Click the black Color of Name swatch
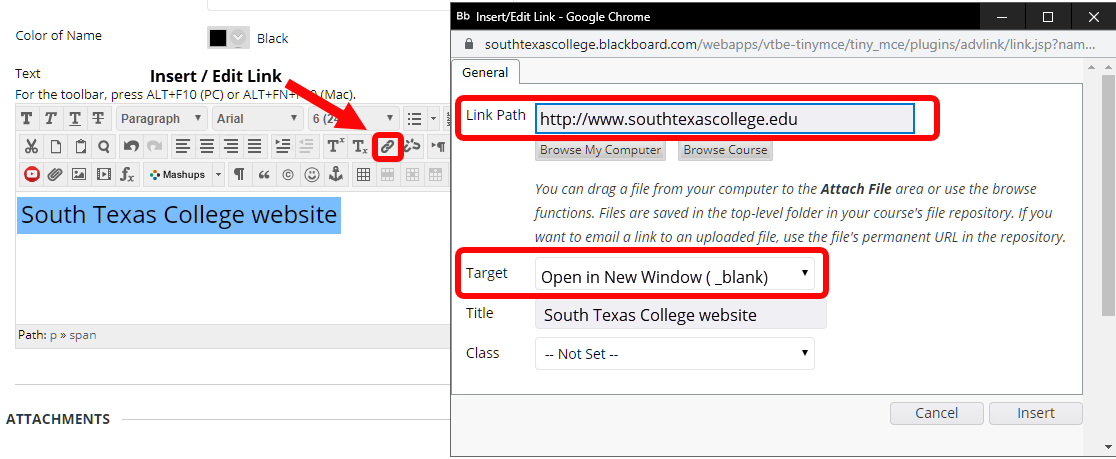This screenshot has width=1116, height=459. tap(218, 38)
